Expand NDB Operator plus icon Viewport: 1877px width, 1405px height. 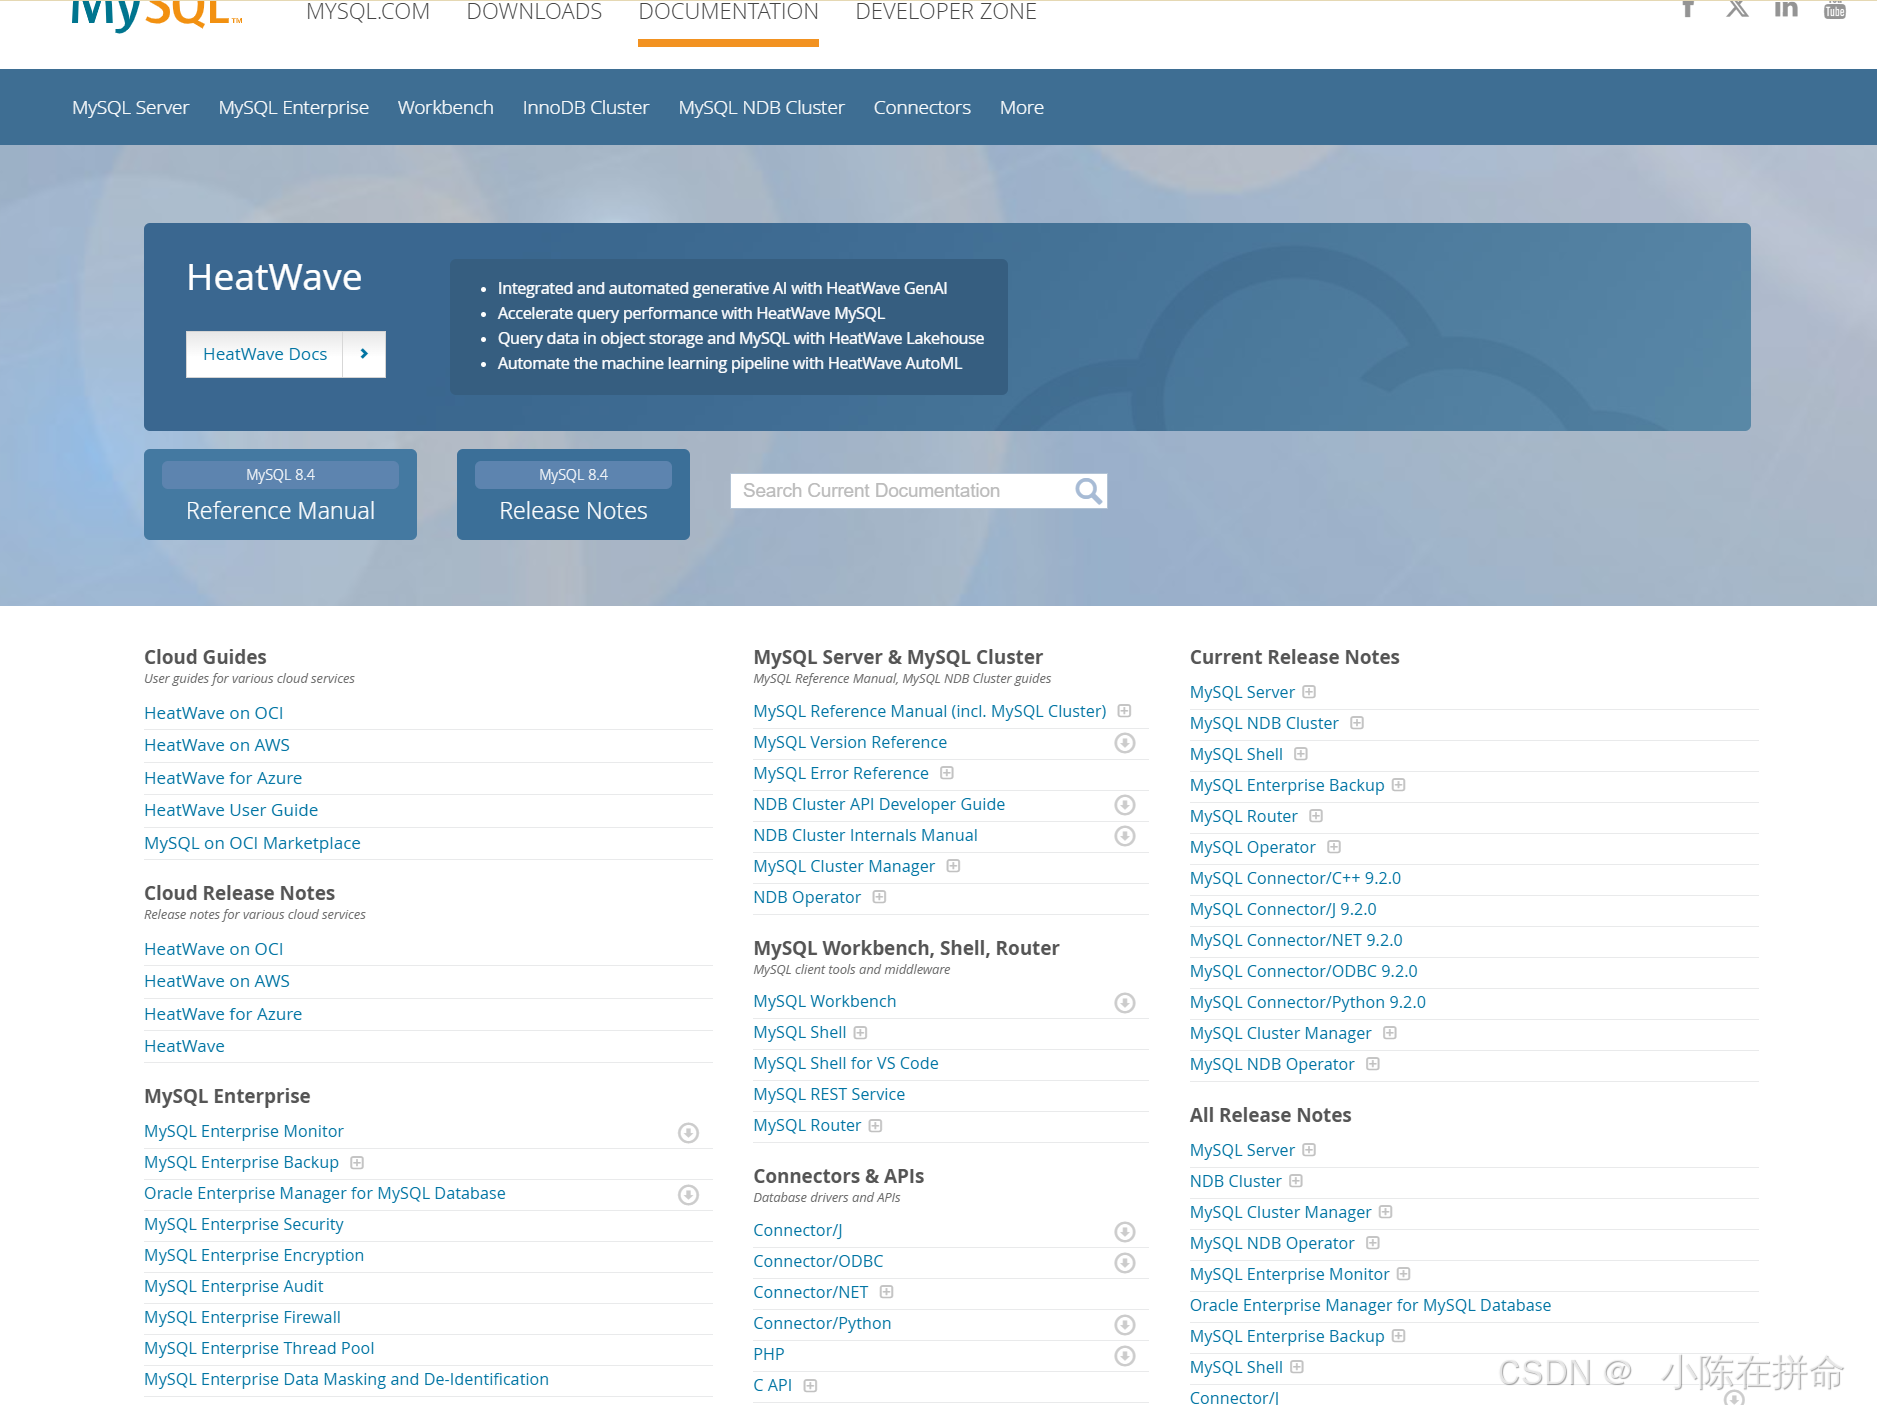point(879,897)
